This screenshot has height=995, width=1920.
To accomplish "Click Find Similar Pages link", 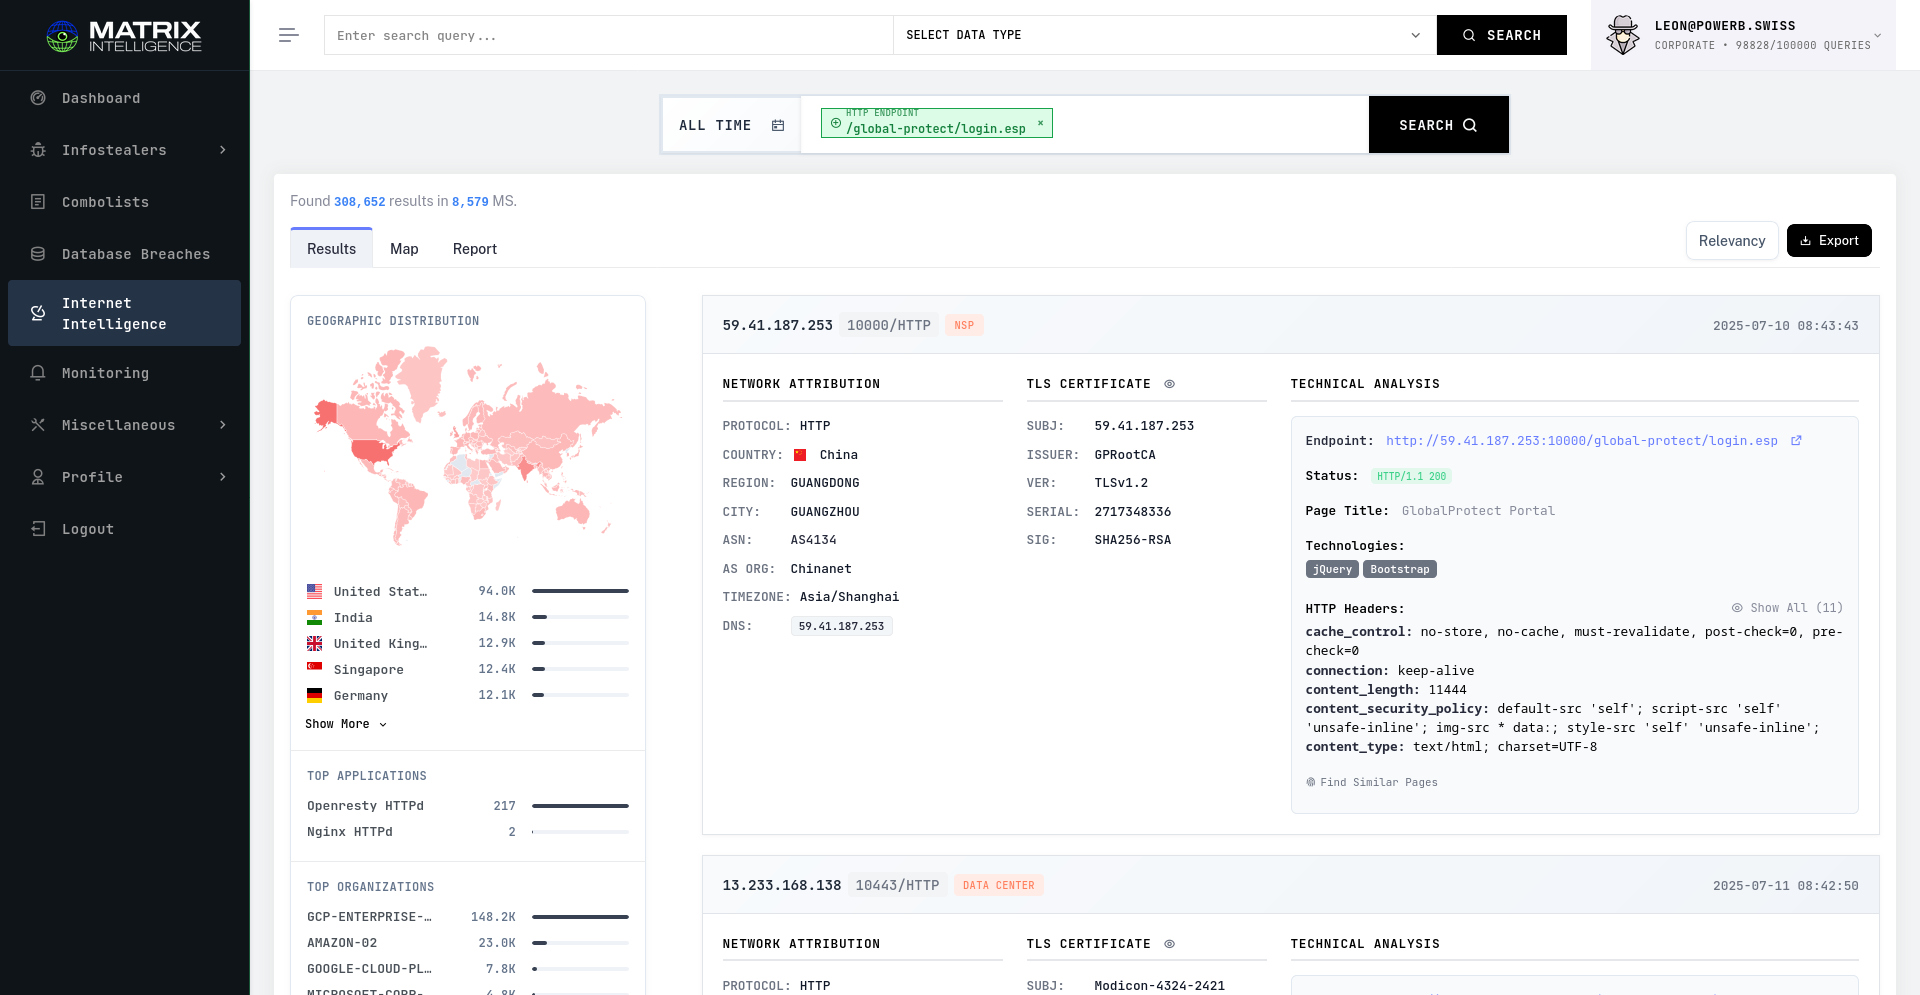I will click(1372, 782).
